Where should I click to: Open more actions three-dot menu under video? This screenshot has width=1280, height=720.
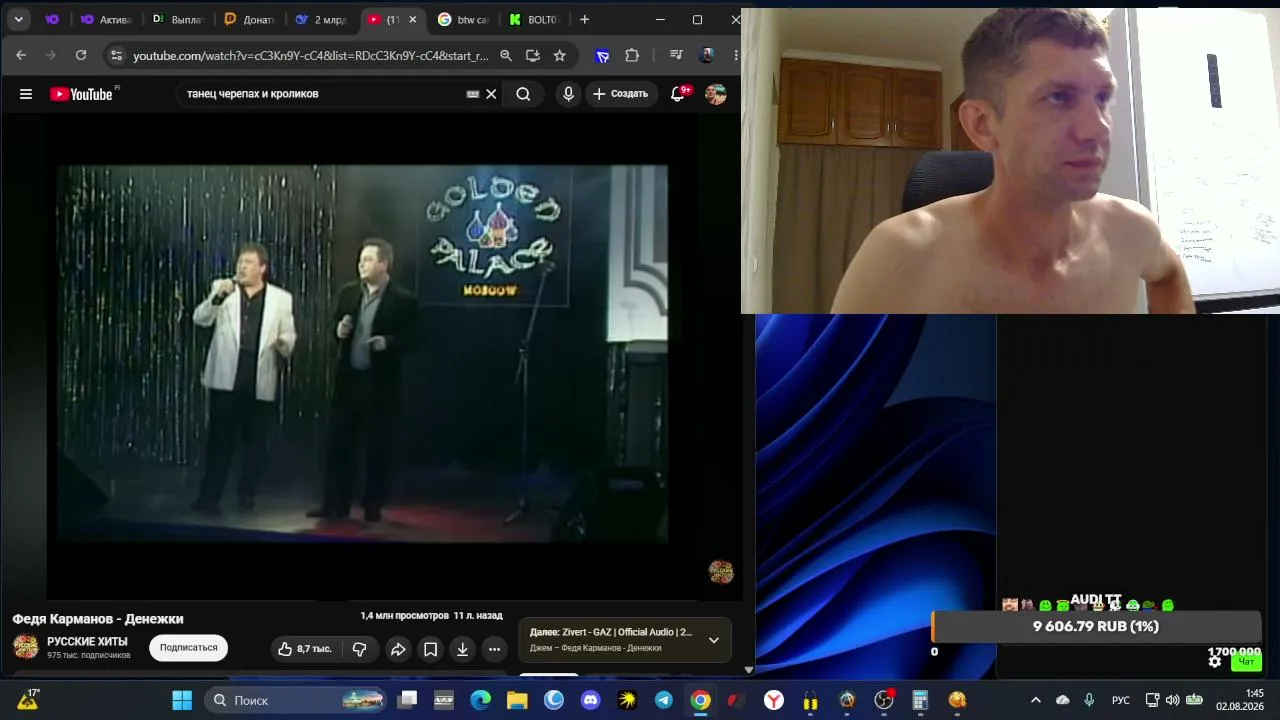494,649
